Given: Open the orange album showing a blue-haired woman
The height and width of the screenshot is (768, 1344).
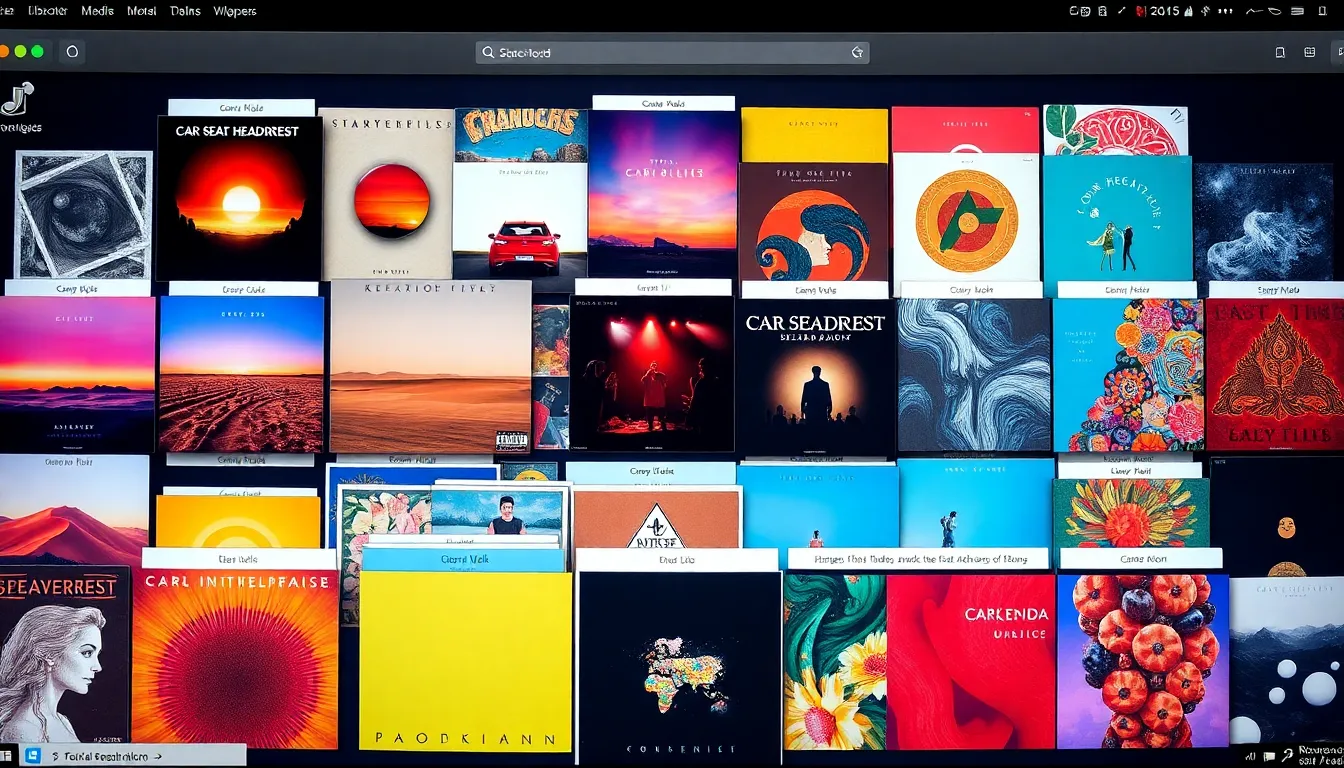Looking at the screenshot, I should pos(813,222).
